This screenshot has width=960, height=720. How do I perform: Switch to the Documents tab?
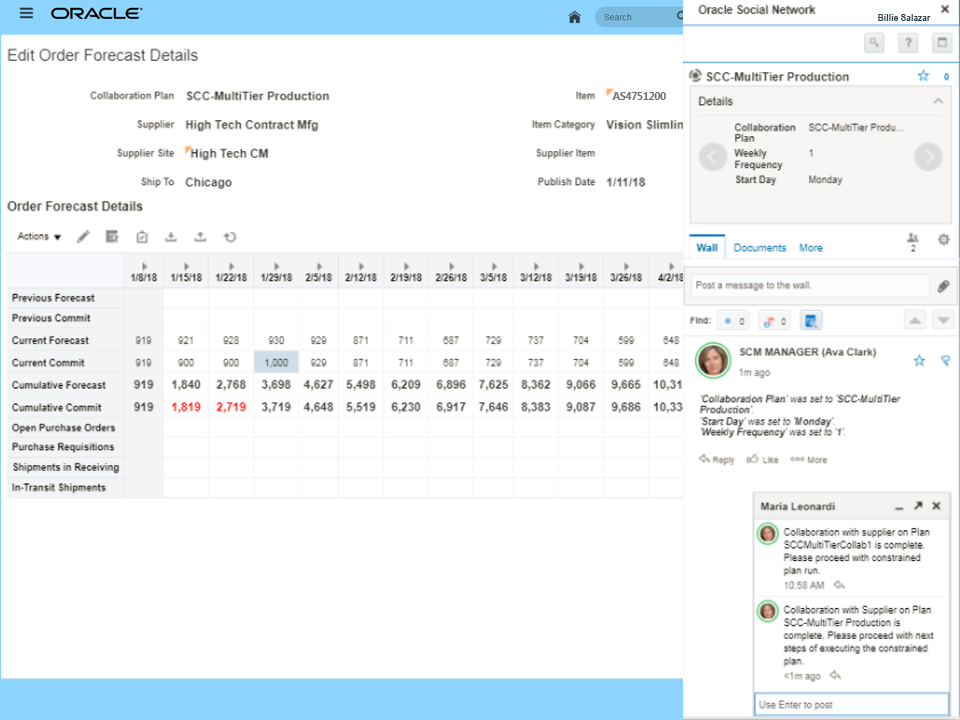(x=760, y=248)
